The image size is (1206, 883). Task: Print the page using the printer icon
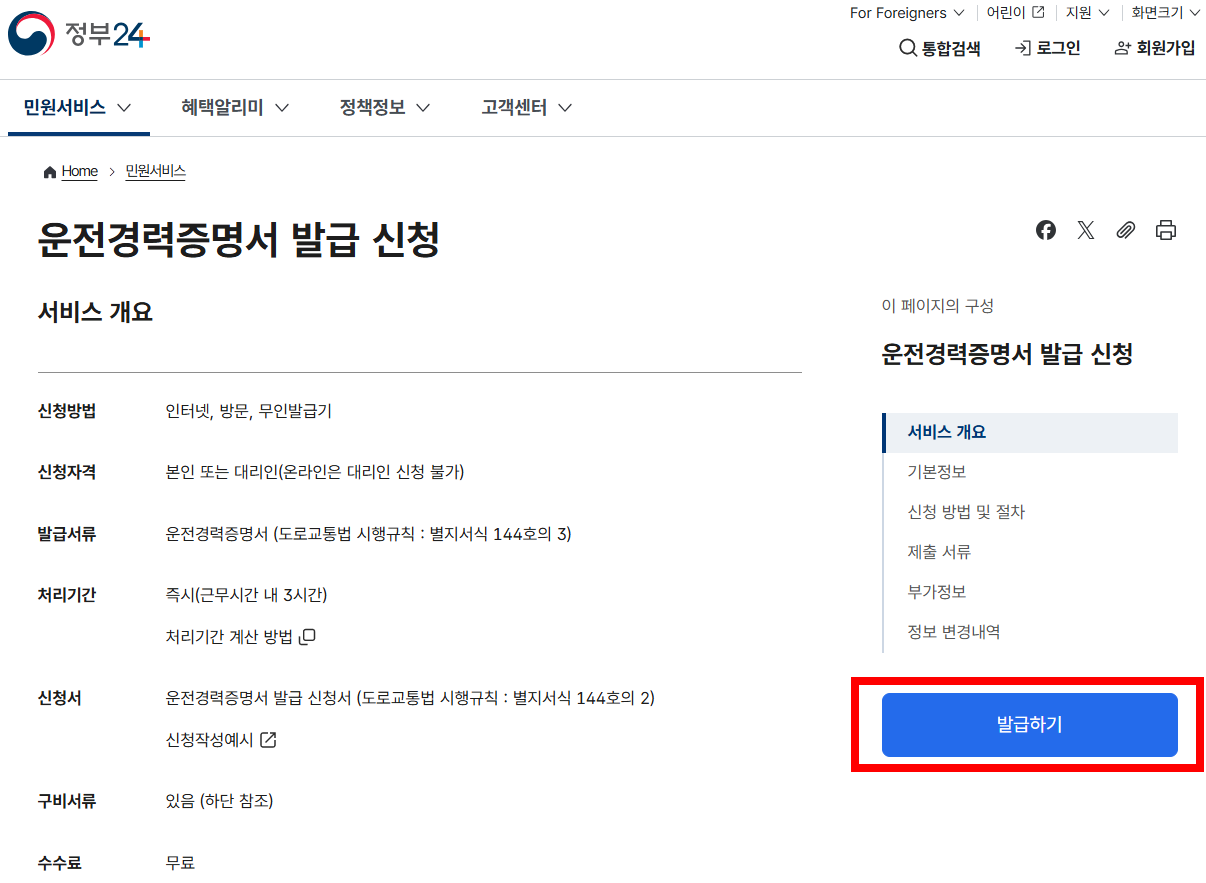pos(1165,230)
